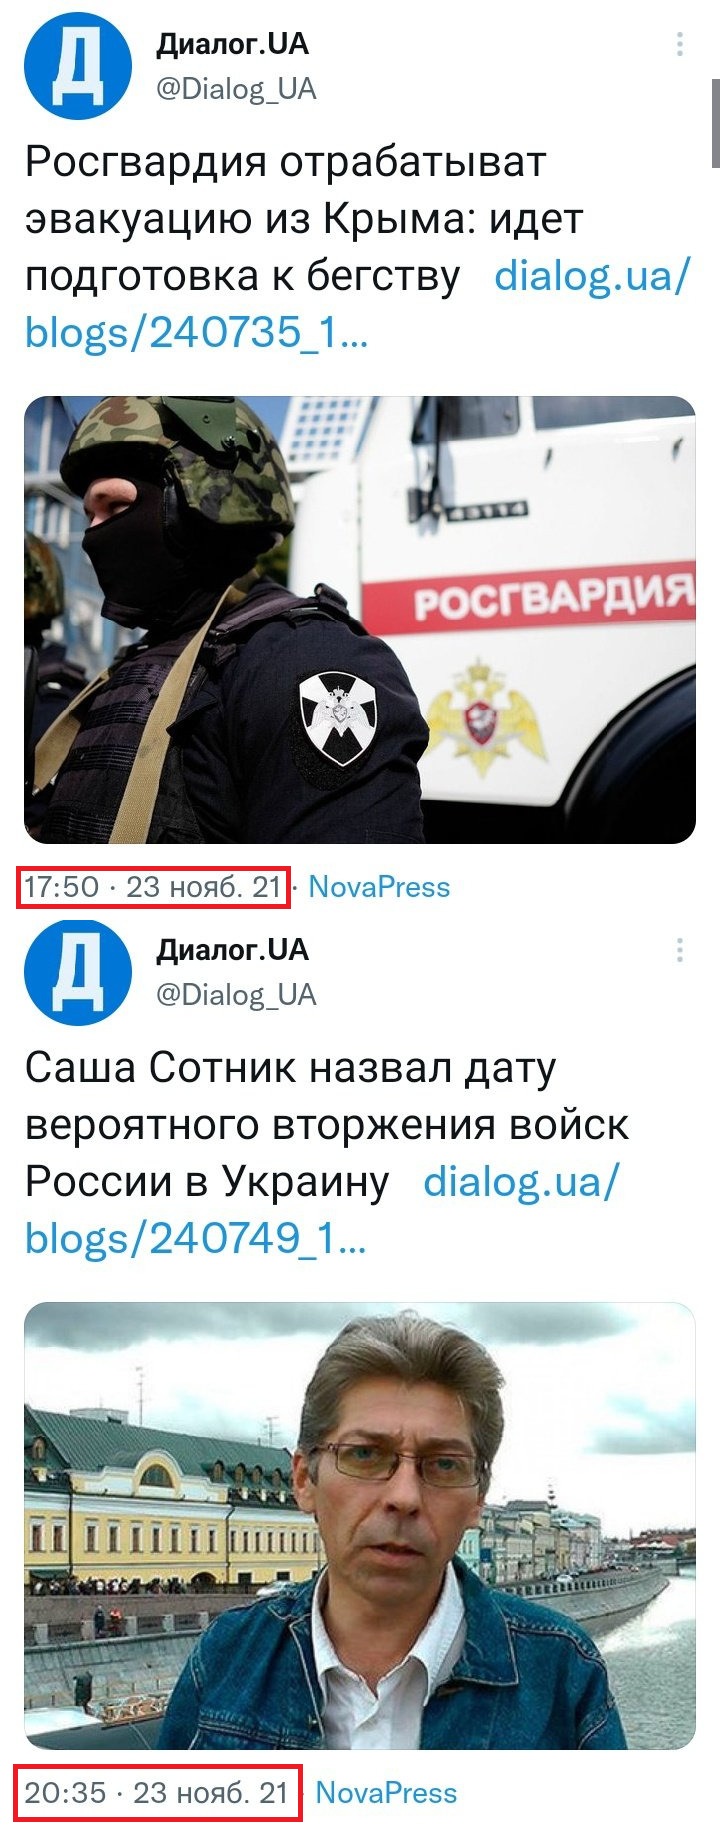This screenshot has width=720, height=1831.
Task: Click the @Dialog_UA handle on second tweet
Action: tap(236, 994)
